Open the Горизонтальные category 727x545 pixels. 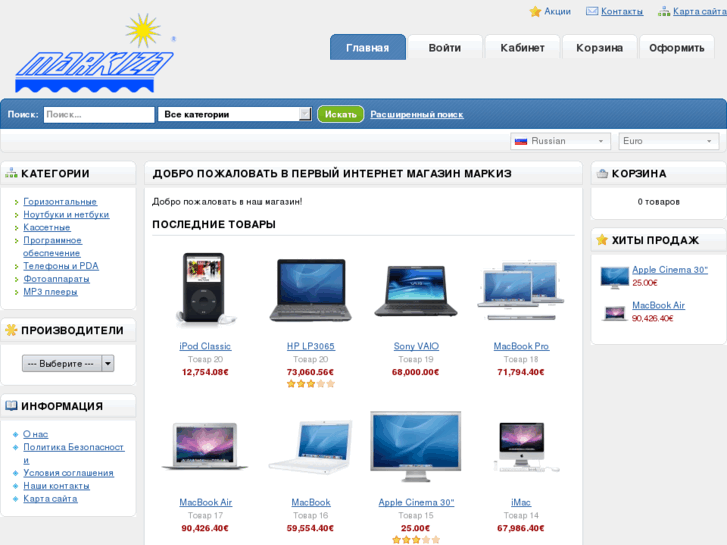60,201
